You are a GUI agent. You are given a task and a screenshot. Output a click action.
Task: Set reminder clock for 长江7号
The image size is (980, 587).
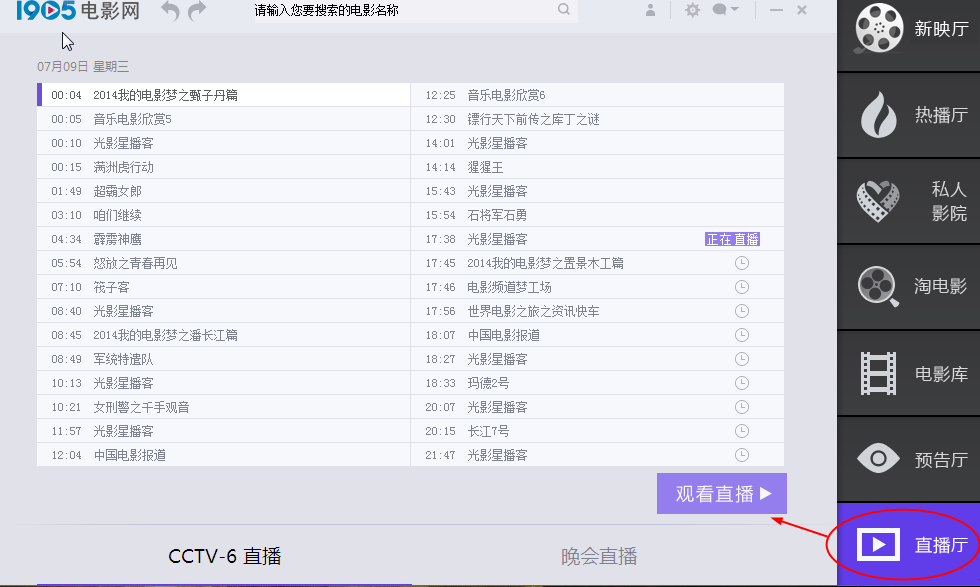point(742,431)
